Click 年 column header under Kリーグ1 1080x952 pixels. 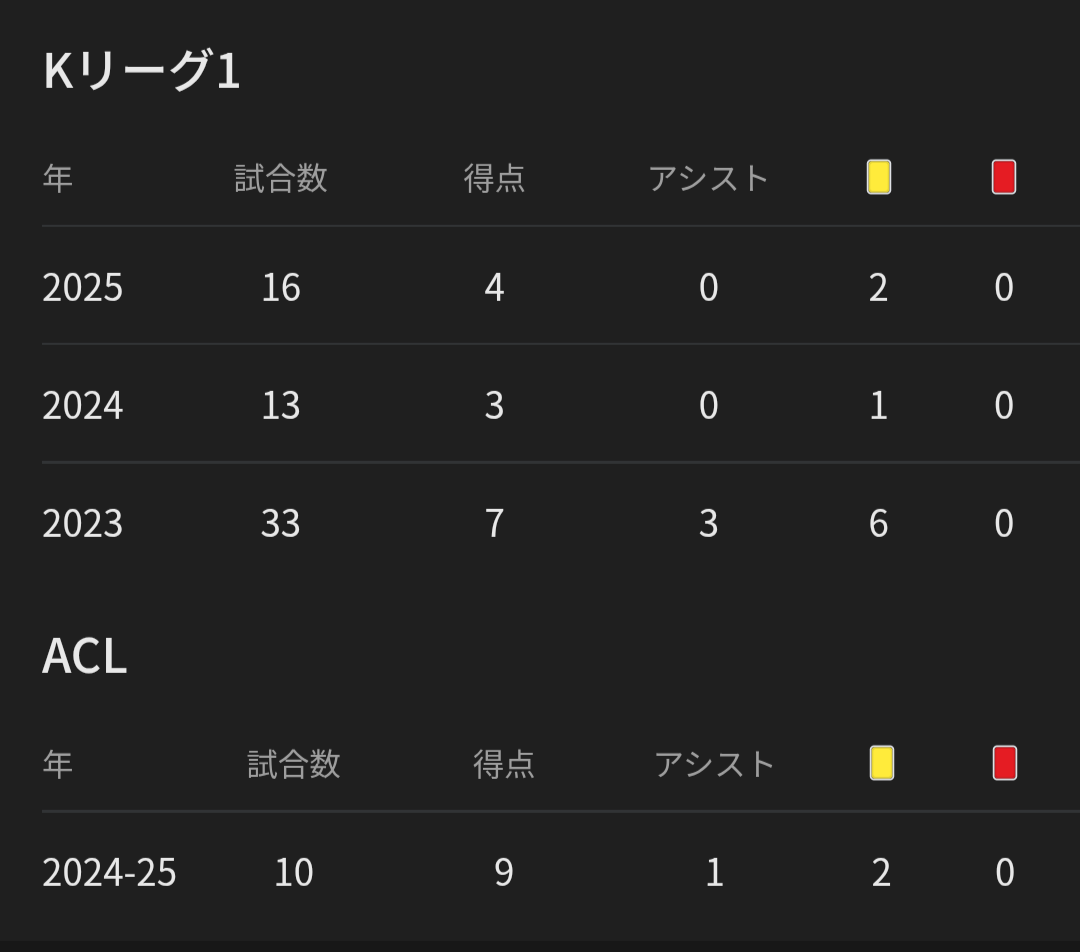pyautogui.click(x=58, y=179)
